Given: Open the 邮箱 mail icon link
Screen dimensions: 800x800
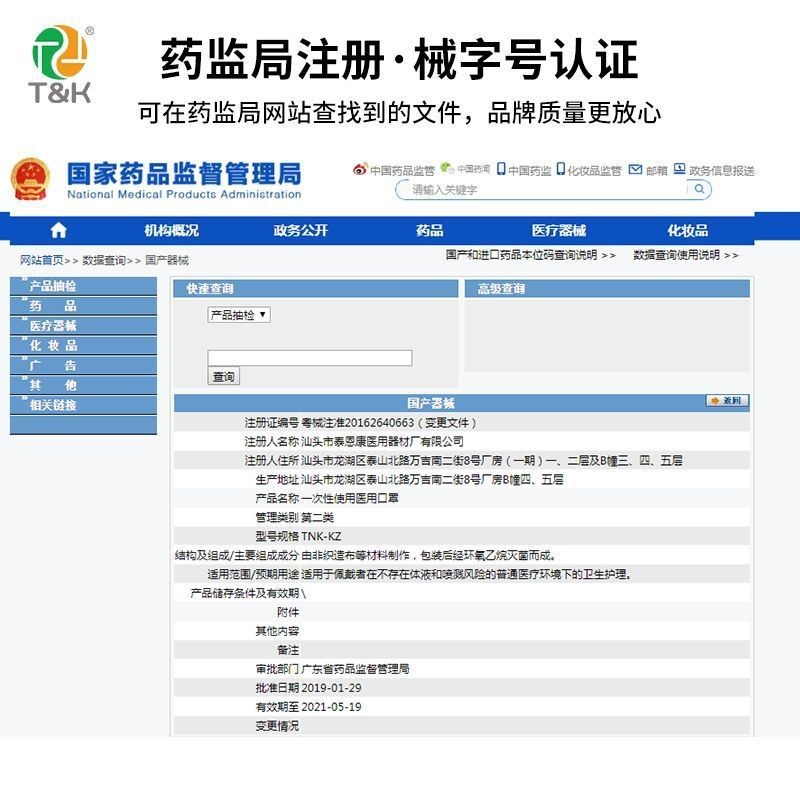Looking at the screenshot, I should point(635,169).
